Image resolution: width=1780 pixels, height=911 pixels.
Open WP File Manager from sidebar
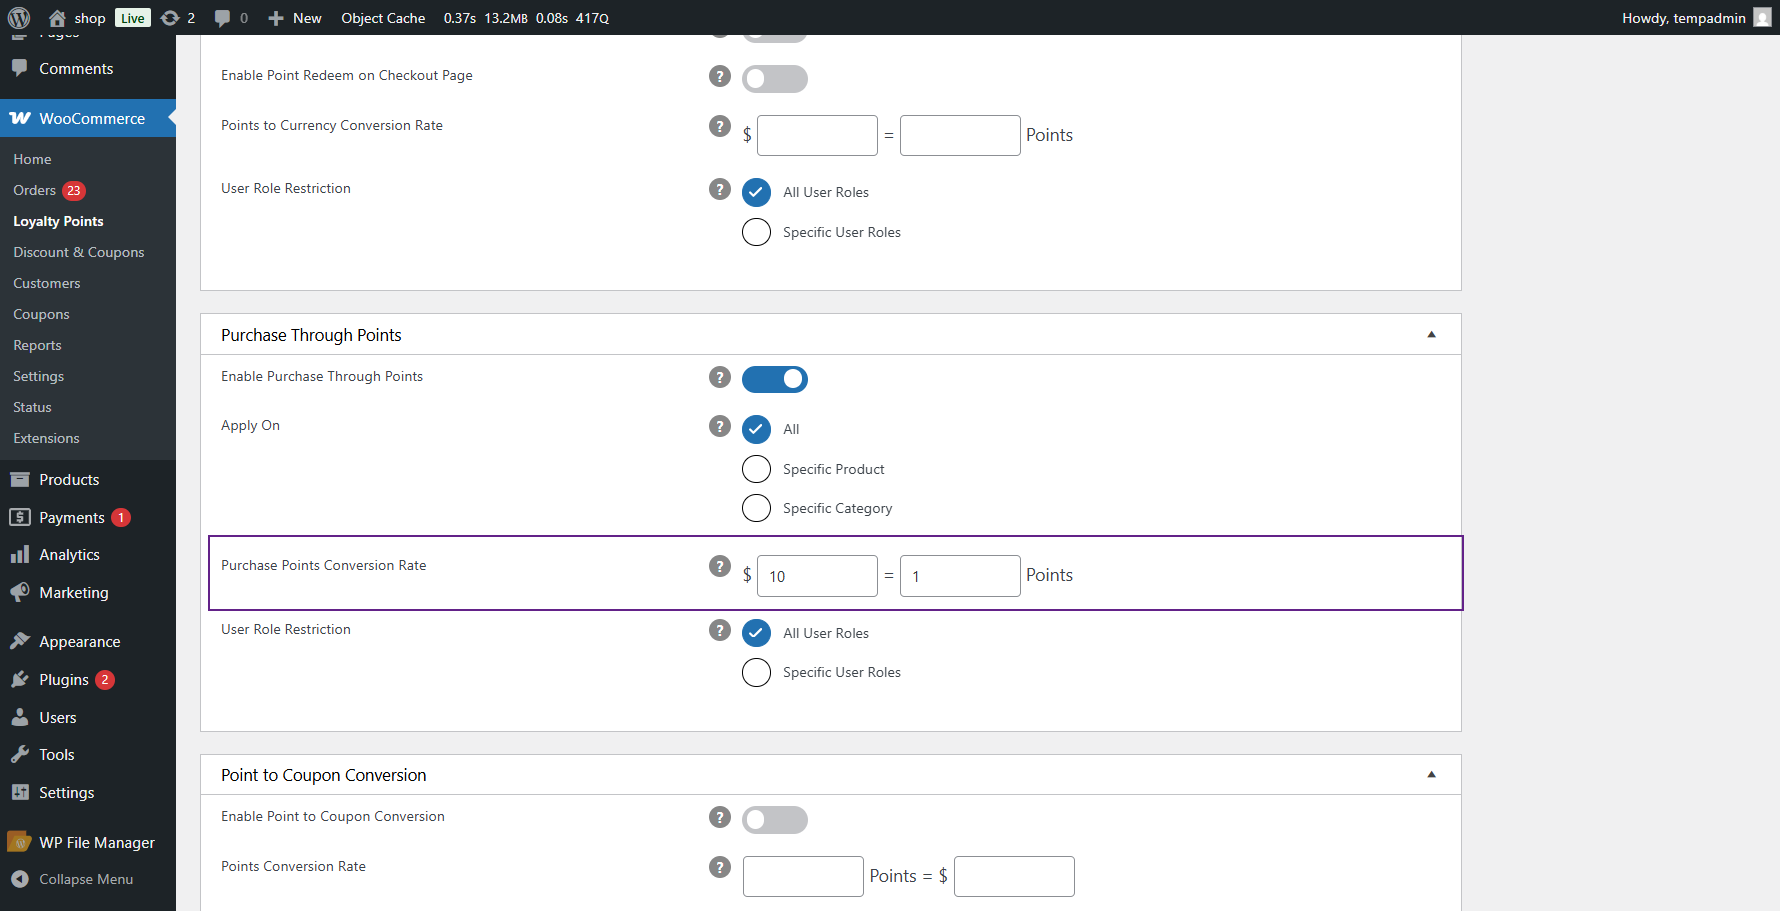coord(96,843)
